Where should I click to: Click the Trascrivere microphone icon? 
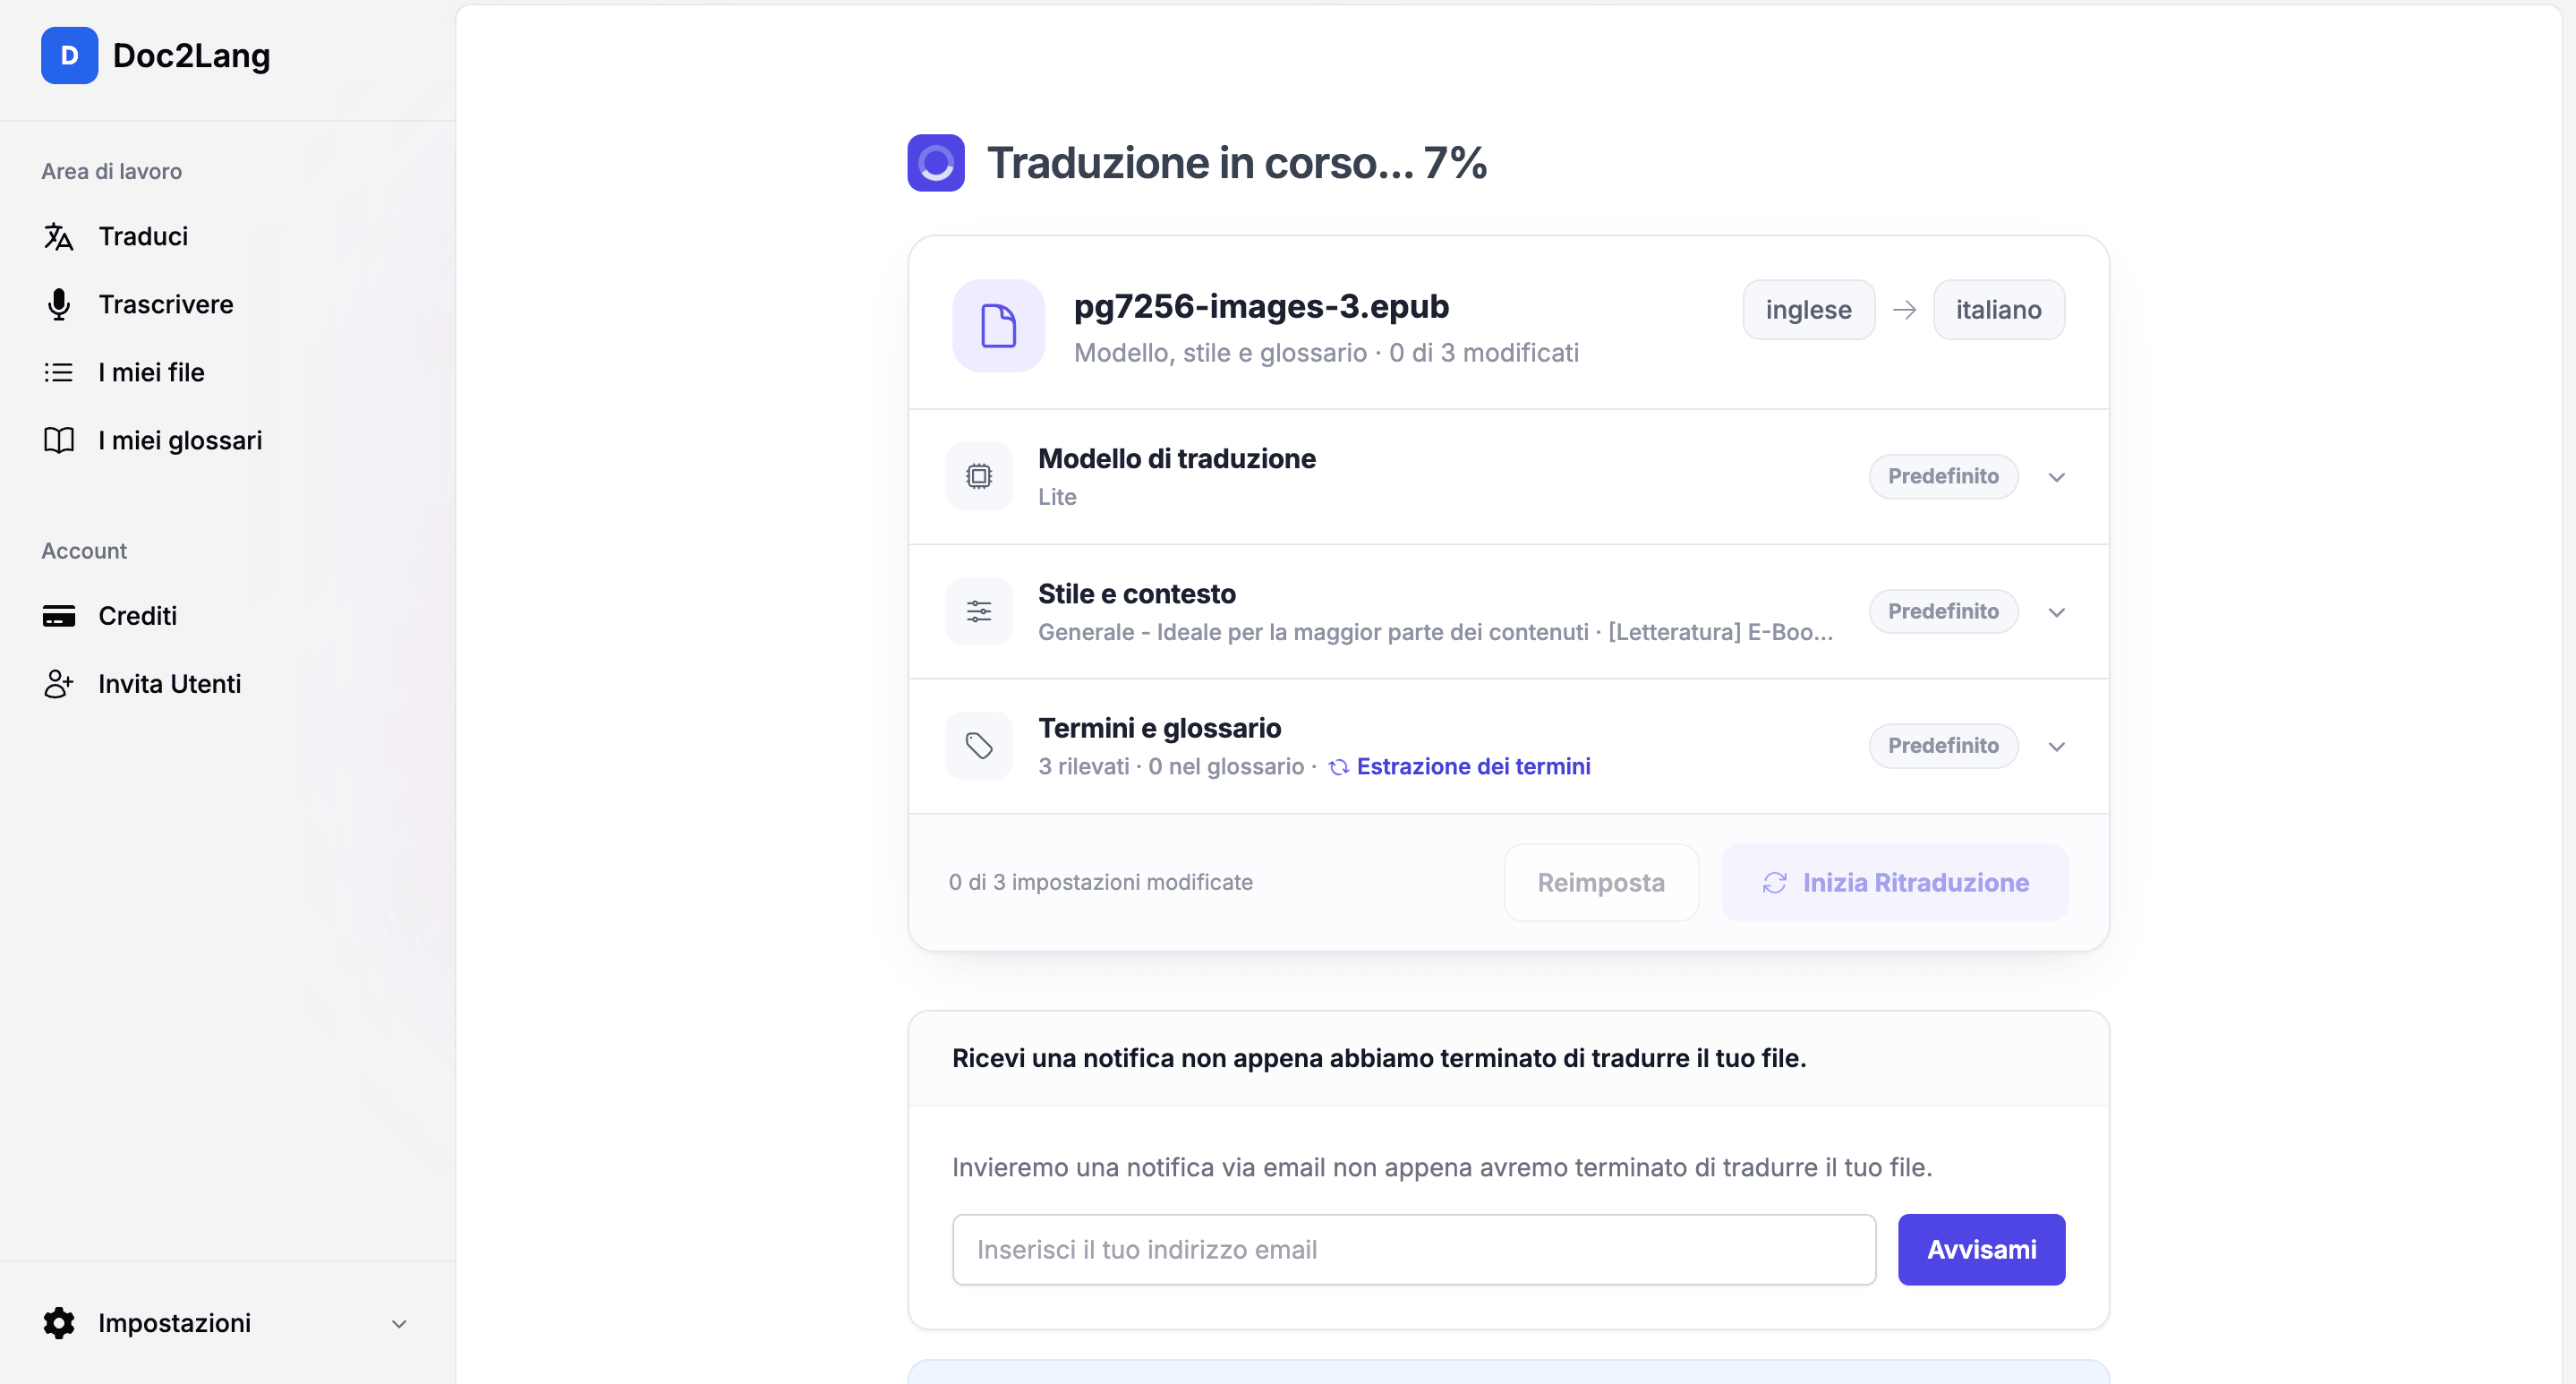coord(59,304)
